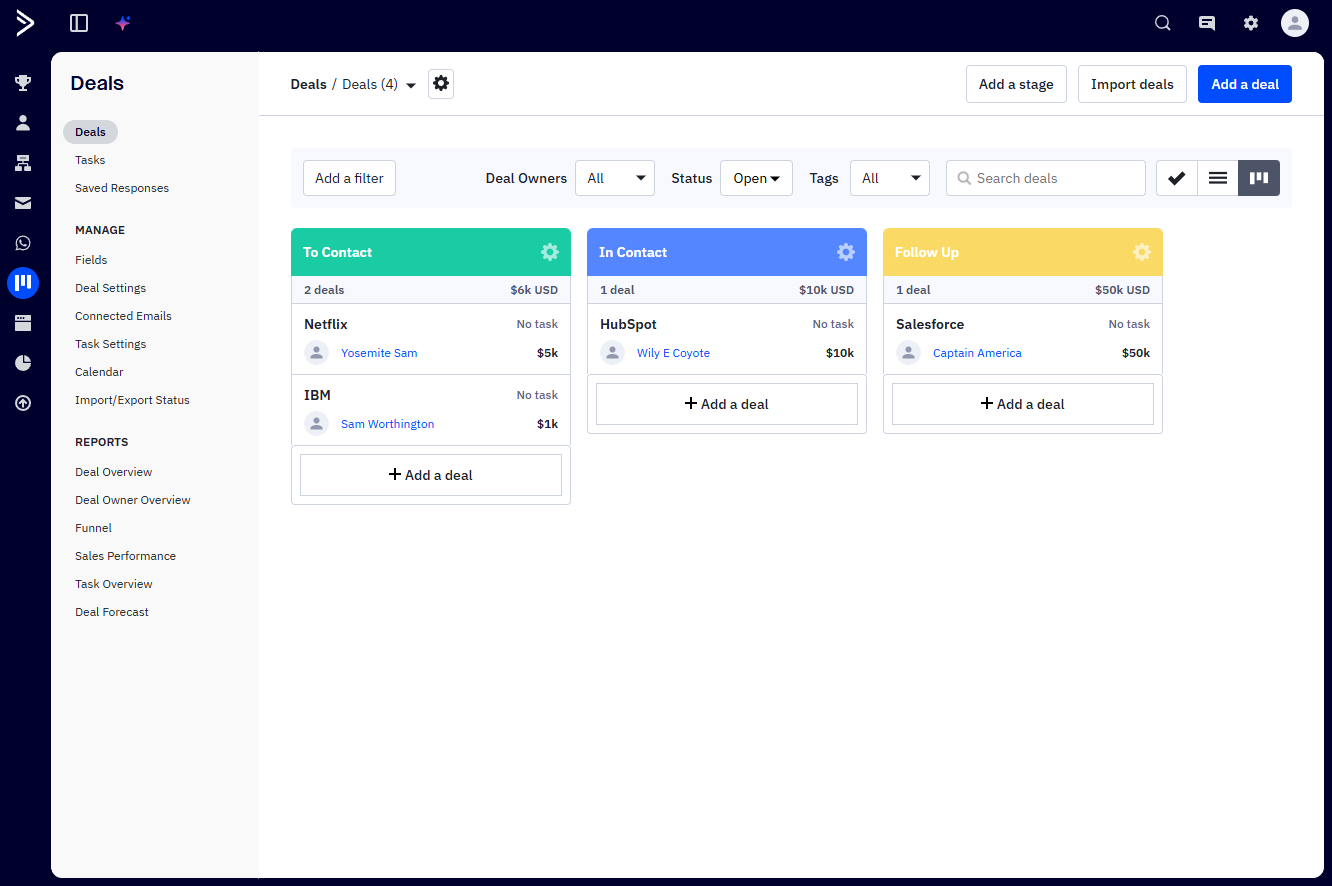Switch to the Tasks section
This screenshot has width=1332, height=886.
89,159
